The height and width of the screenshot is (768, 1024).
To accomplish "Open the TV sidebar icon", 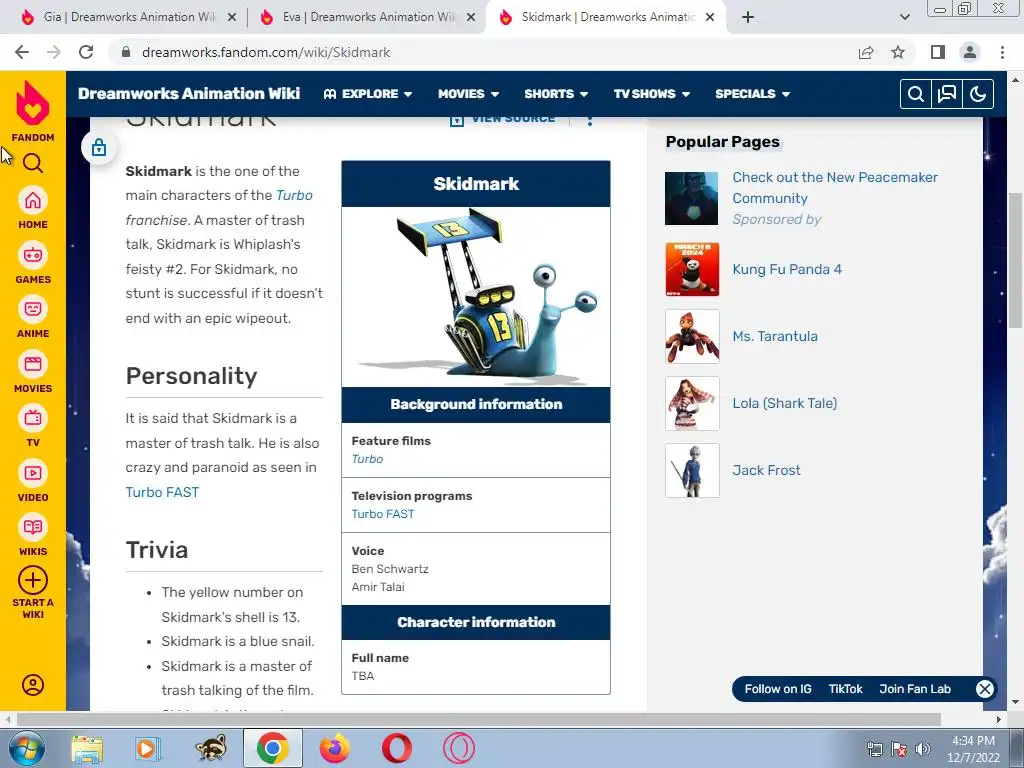I will [x=33, y=418].
